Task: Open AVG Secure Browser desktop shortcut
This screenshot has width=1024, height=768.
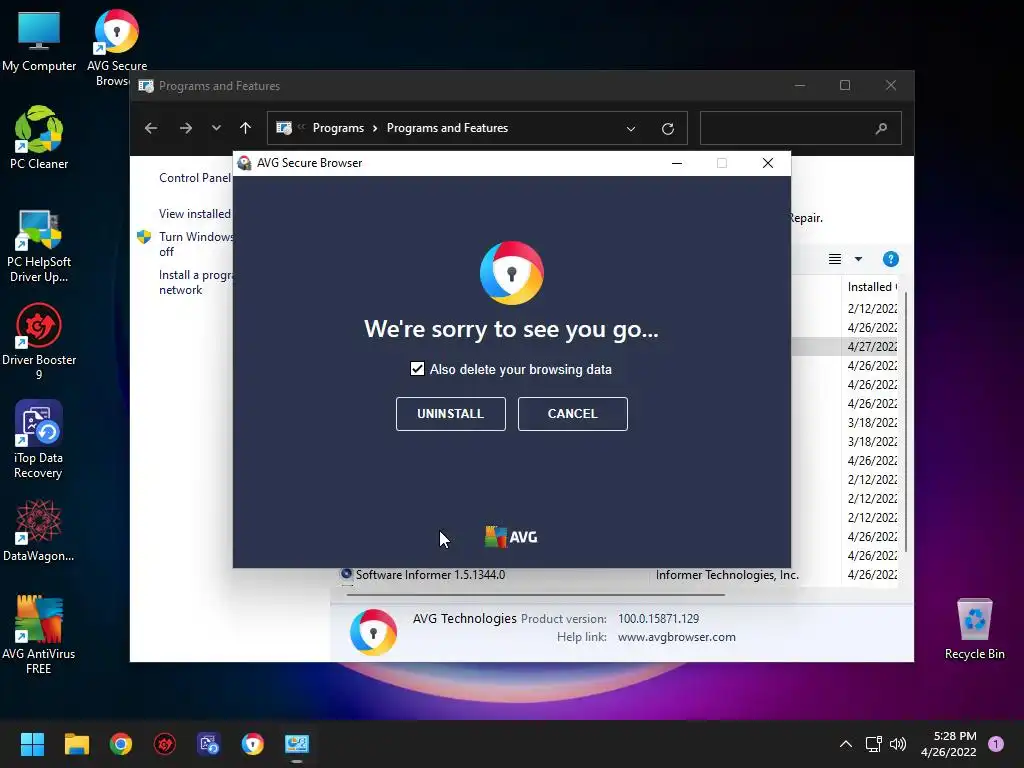Action: point(117,46)
